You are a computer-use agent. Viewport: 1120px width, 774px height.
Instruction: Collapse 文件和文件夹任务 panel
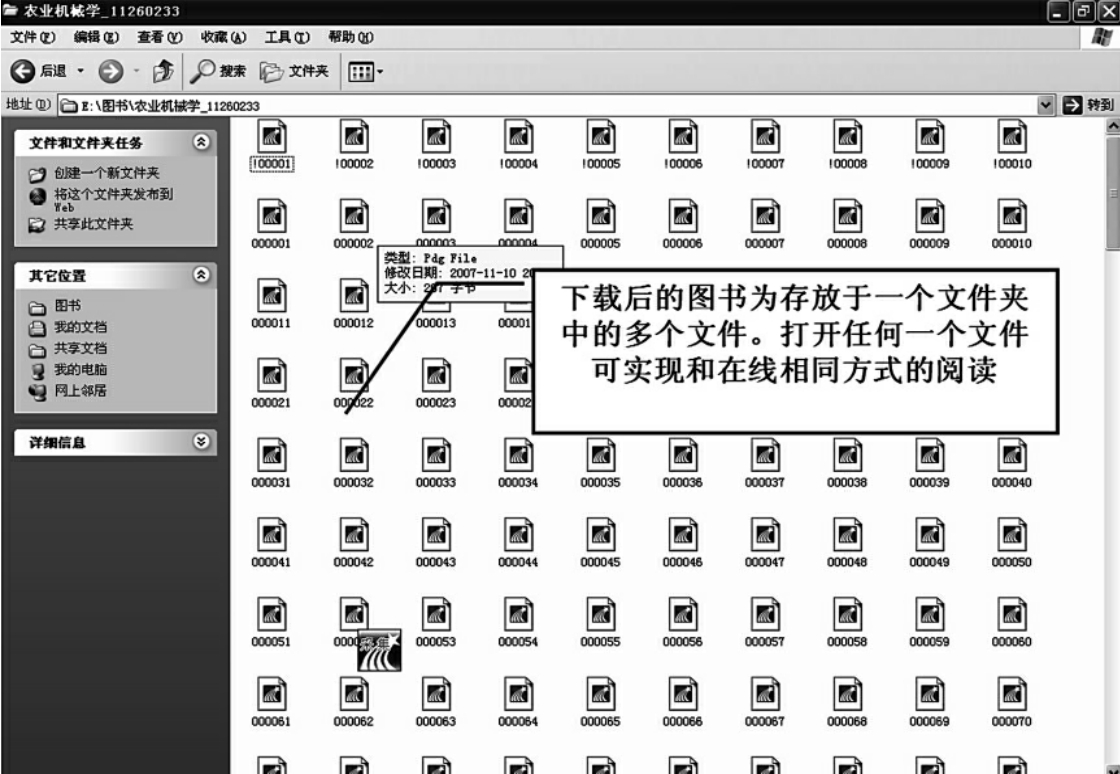tap(201, 142)
